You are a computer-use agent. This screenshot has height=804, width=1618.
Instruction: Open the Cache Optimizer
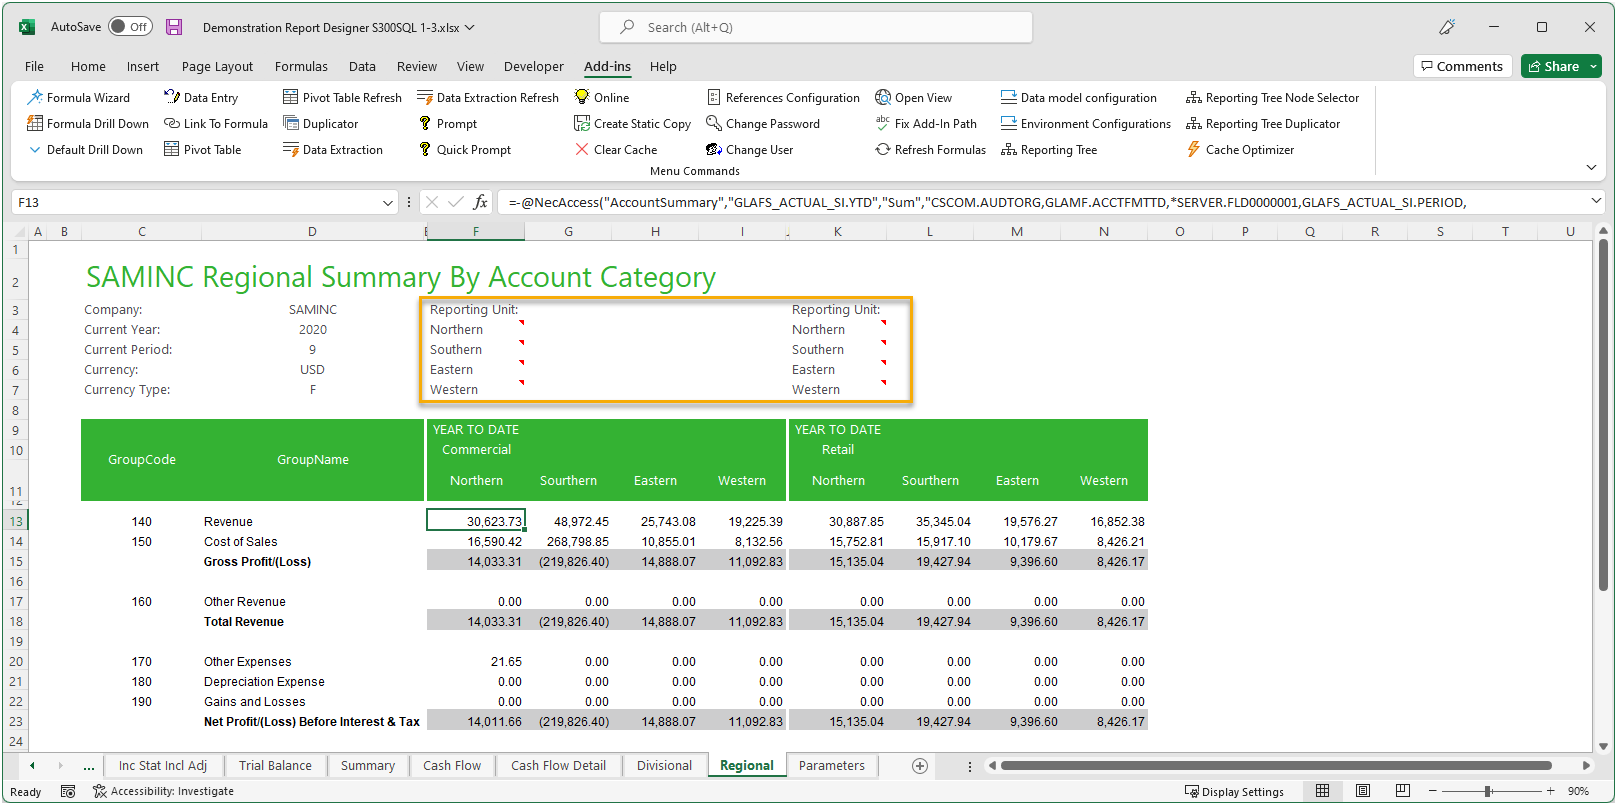[1239, 150]
